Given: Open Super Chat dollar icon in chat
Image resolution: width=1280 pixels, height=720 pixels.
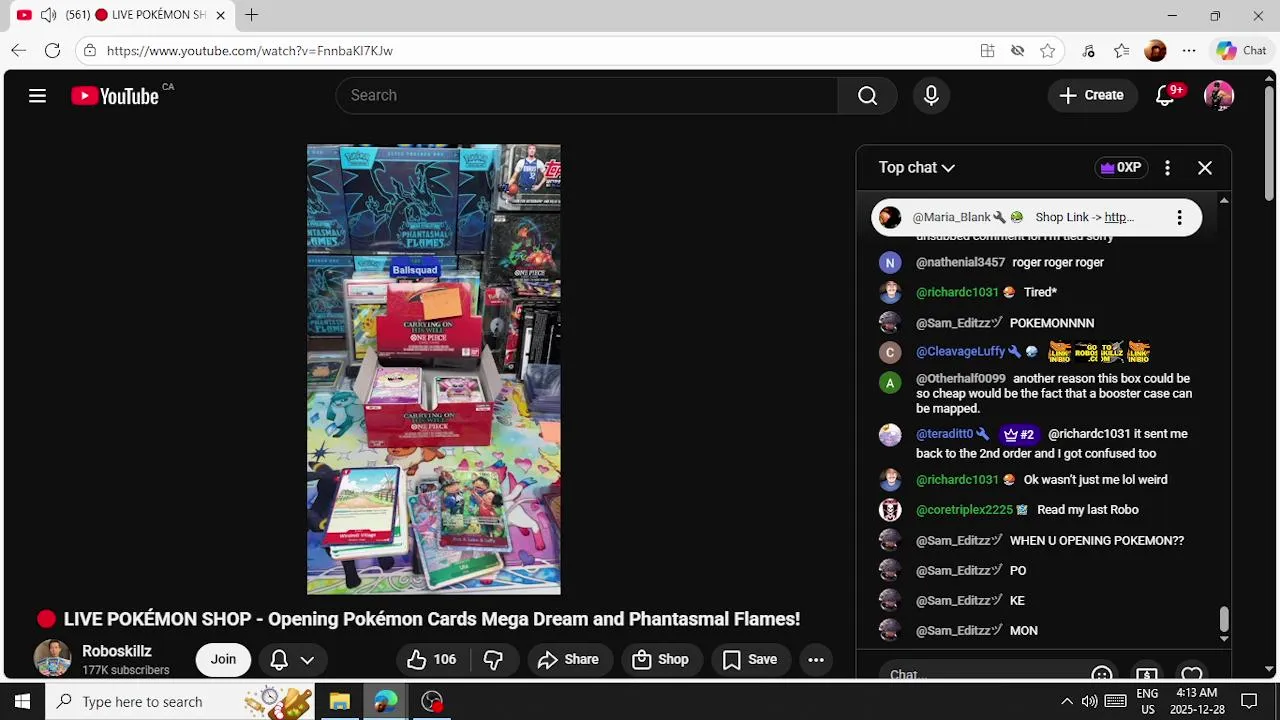Looking at the screenshot, I should pyautogui.click(x=1147, y=674).
